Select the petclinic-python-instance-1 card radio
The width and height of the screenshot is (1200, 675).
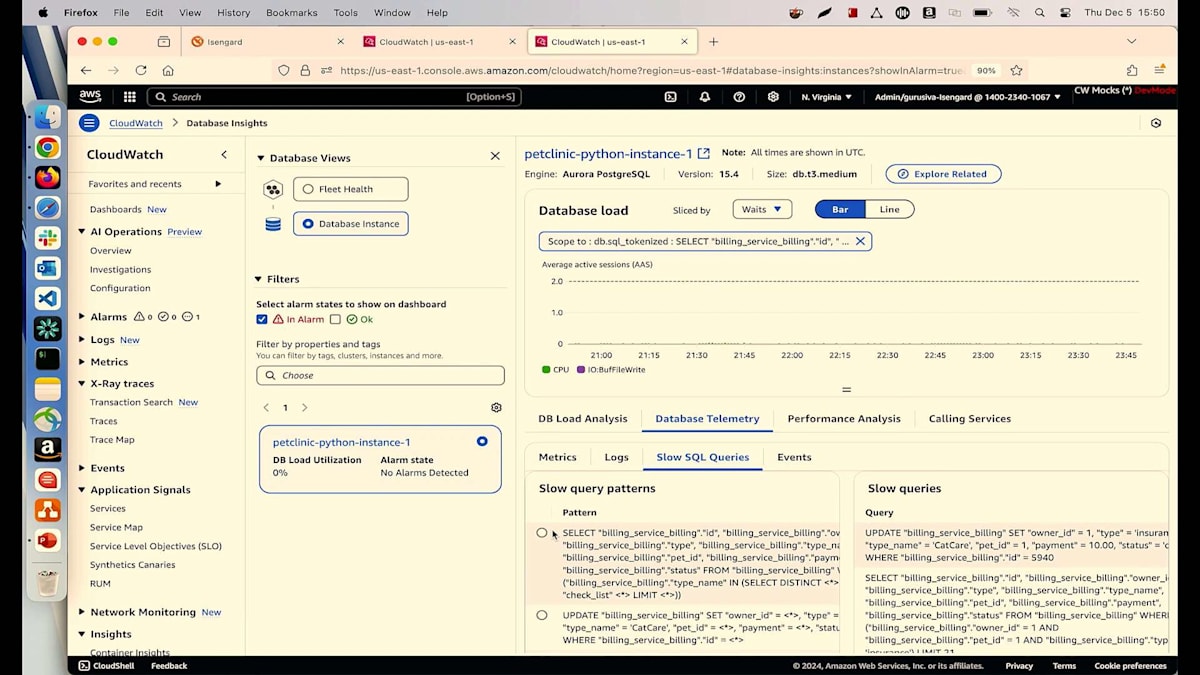point(482,441)
